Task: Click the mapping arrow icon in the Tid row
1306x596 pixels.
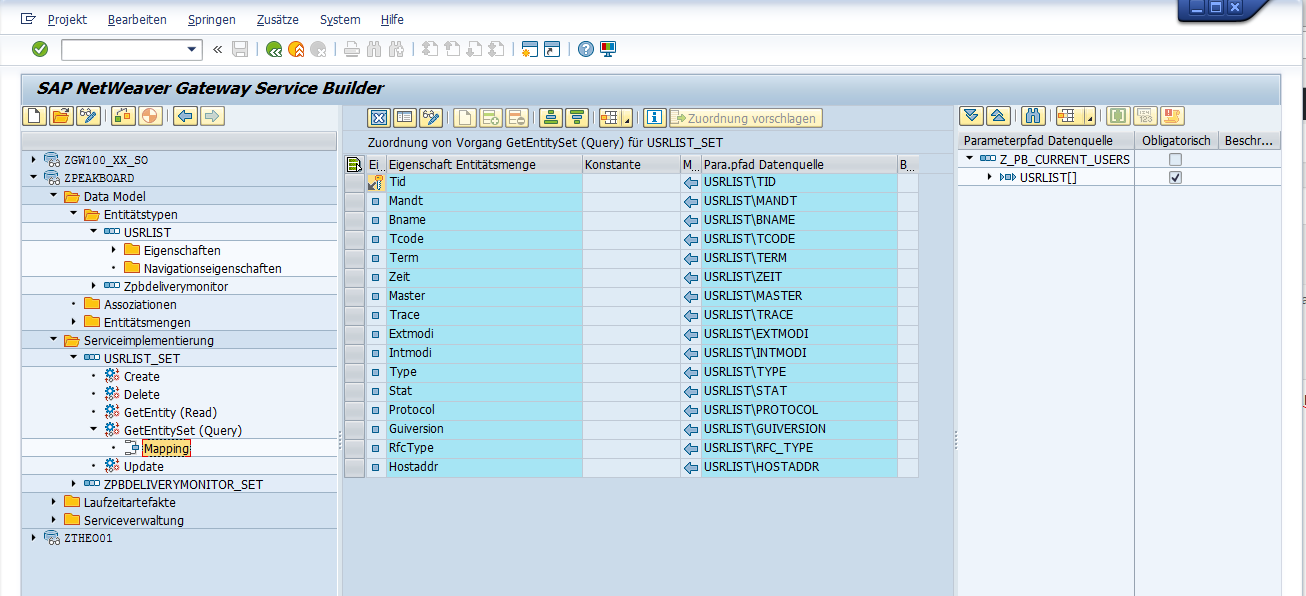Action: click(690, 182)
